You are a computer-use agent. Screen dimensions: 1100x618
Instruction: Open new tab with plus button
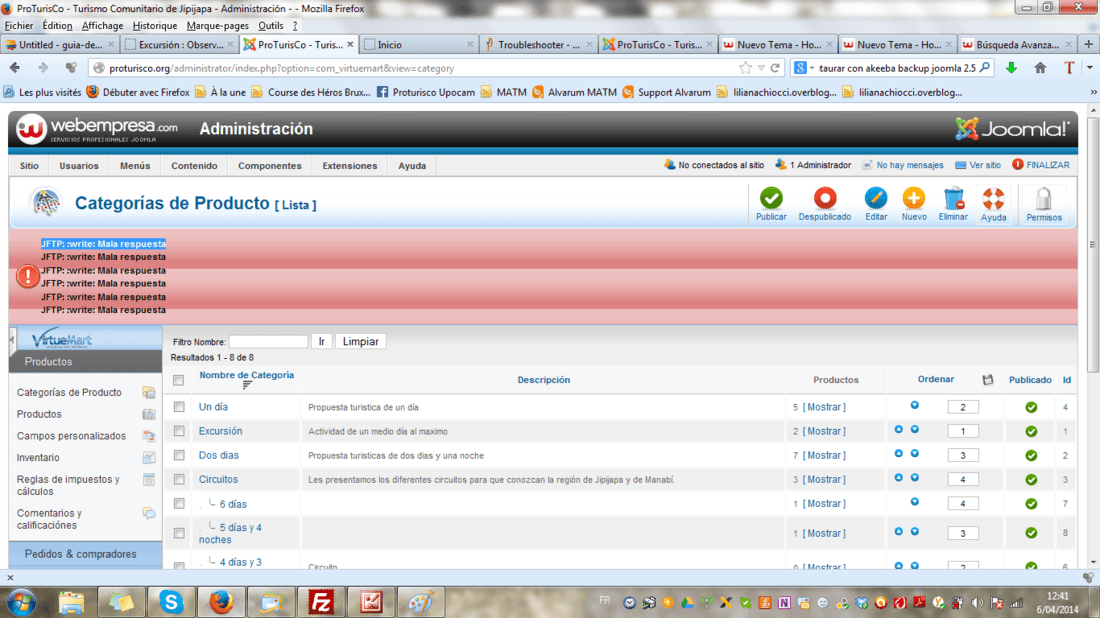click(x=1089, y=44)
